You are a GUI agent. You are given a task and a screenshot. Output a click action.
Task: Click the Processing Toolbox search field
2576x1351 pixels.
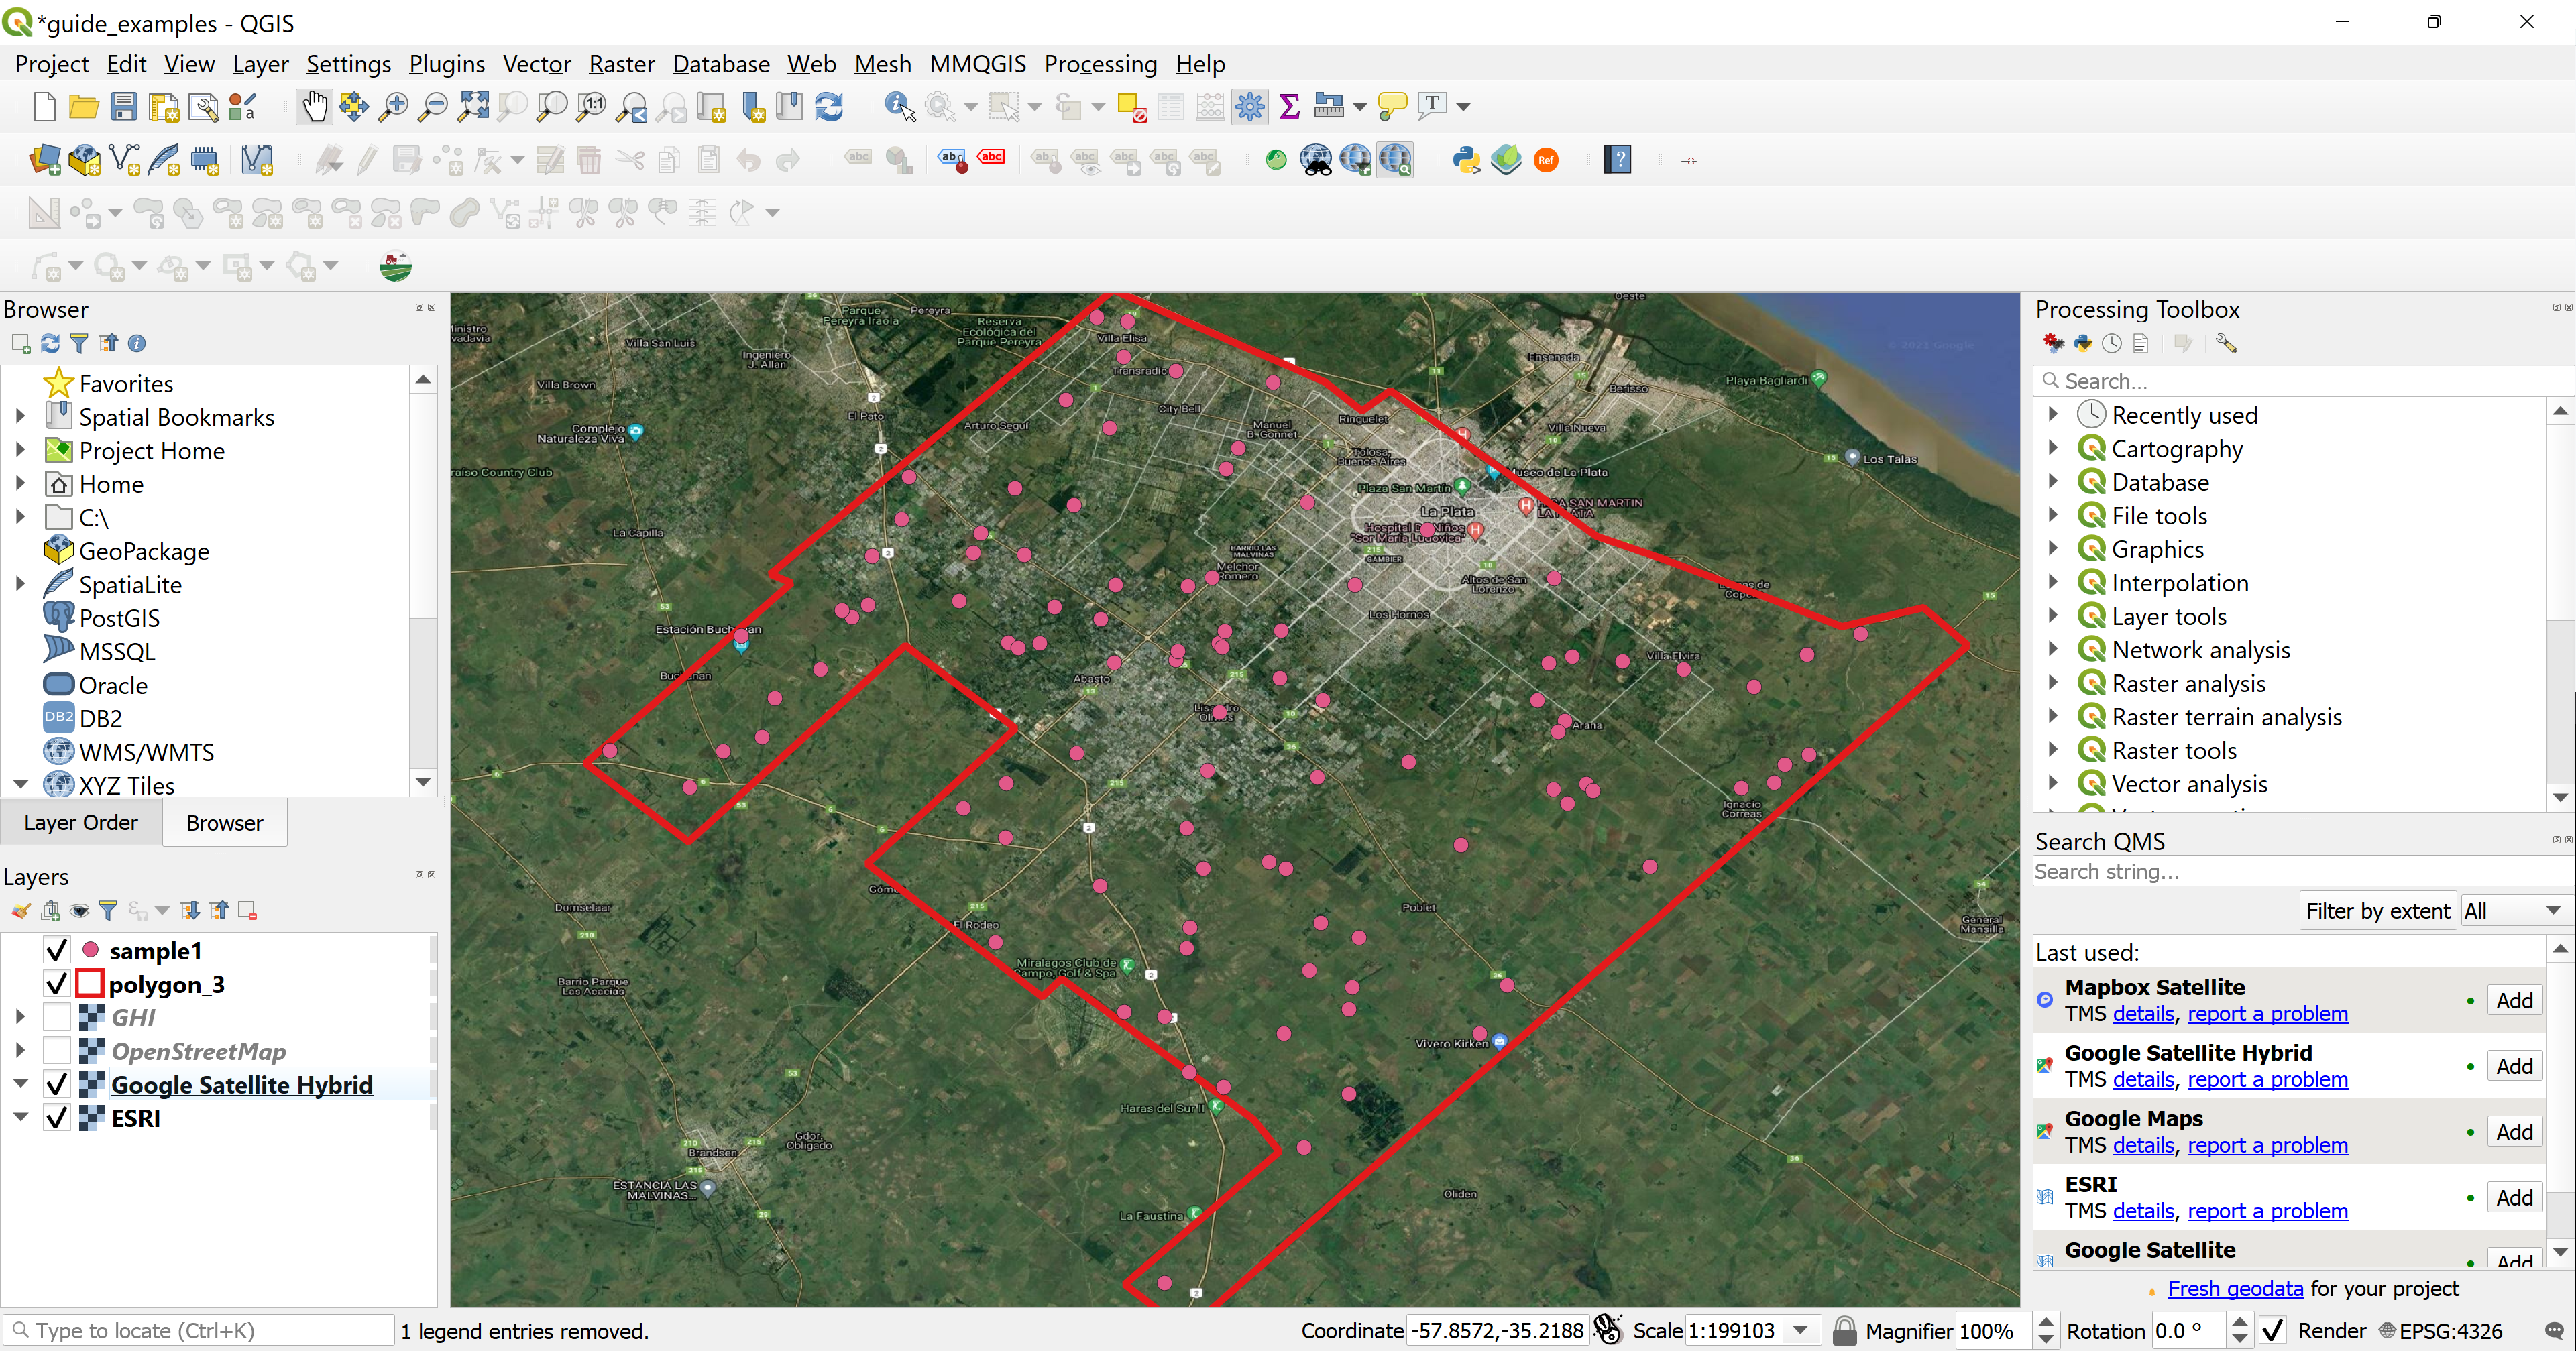pyautogui.click(x=2300, y=381)
